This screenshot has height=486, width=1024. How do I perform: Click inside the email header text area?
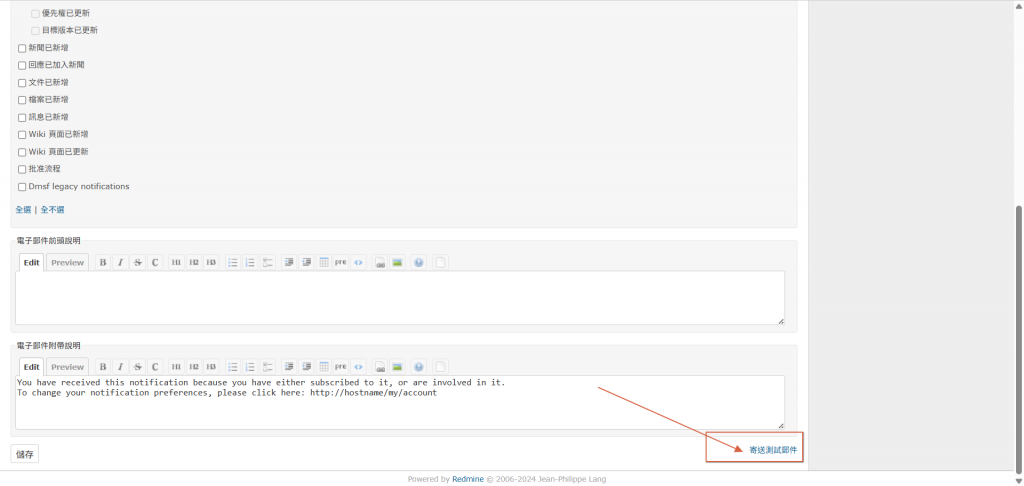tap(400, 298)
